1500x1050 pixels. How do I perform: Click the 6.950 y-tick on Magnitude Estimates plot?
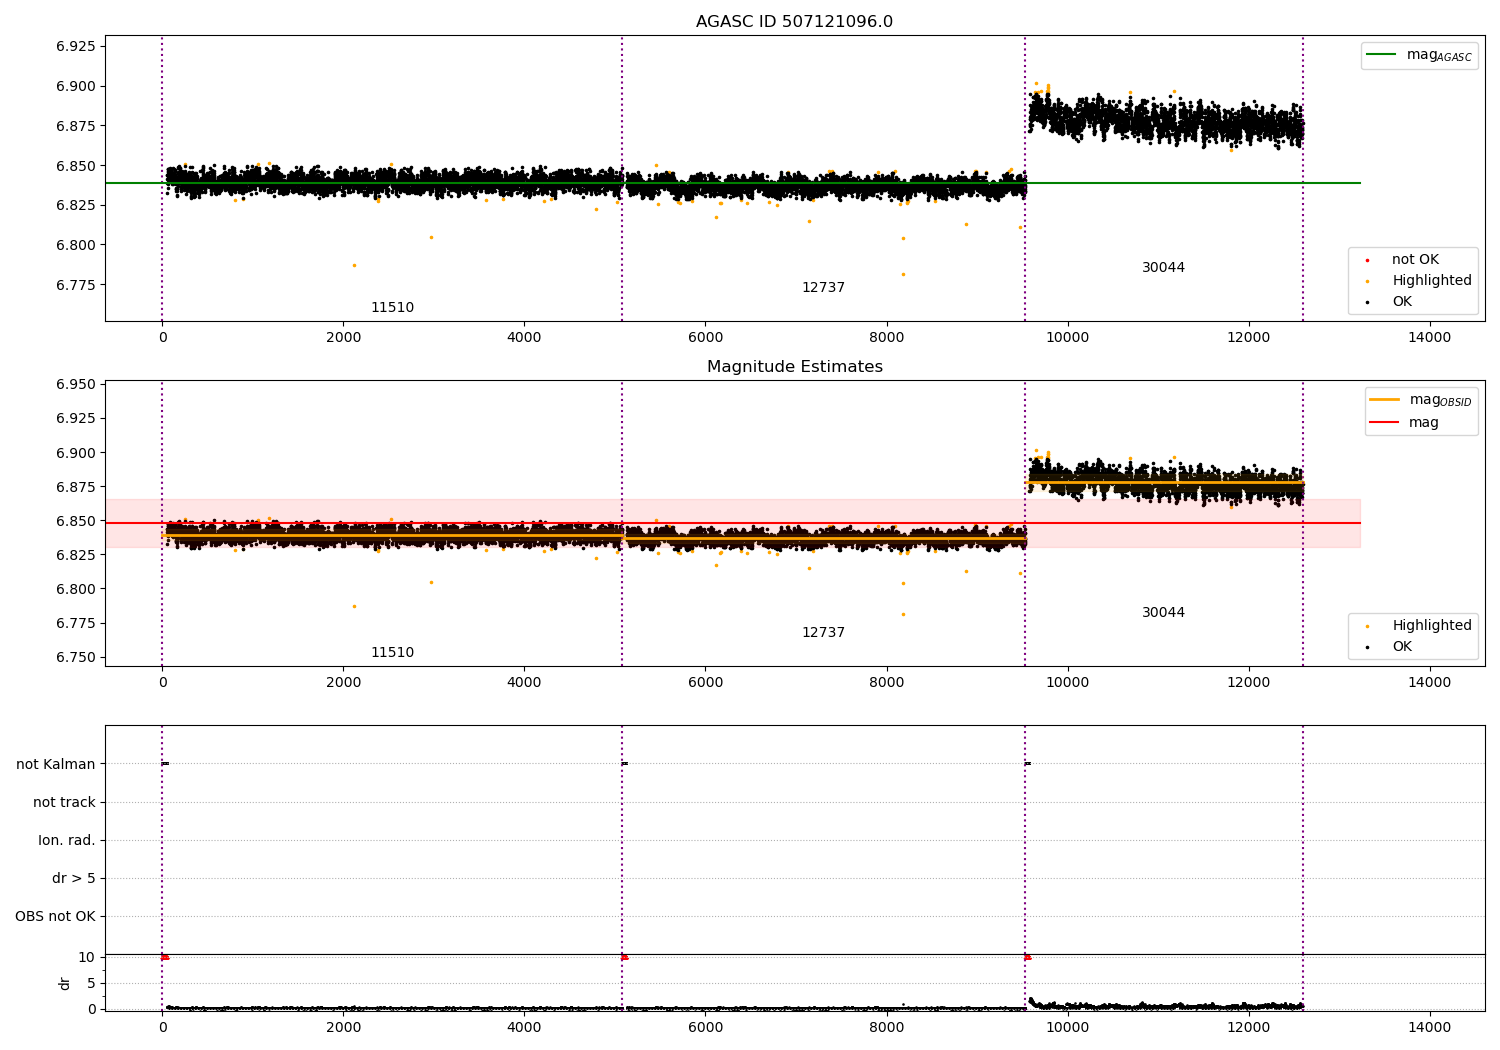[x=76, y=385]
